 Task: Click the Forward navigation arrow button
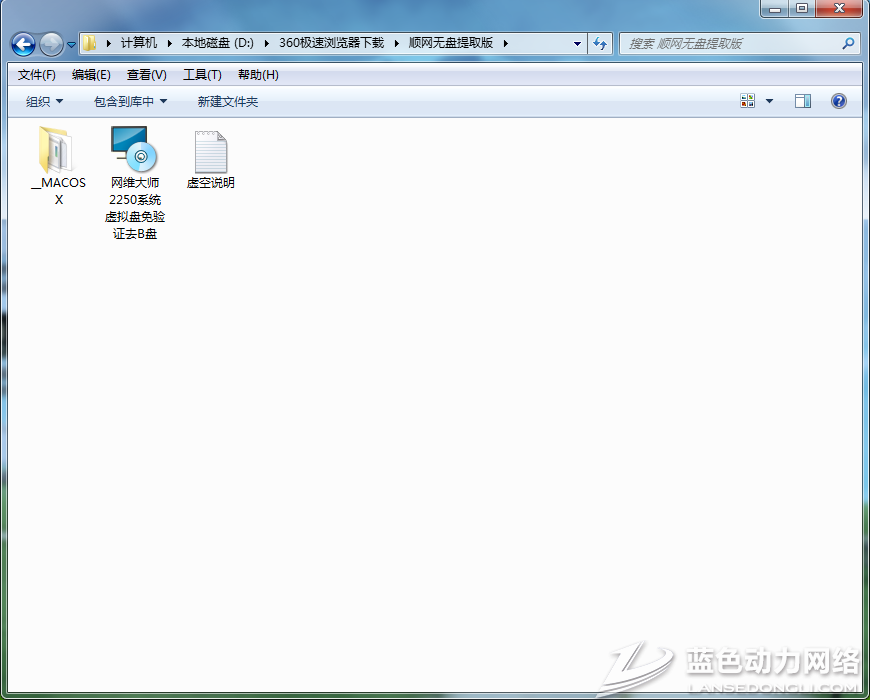coord(50,44)
